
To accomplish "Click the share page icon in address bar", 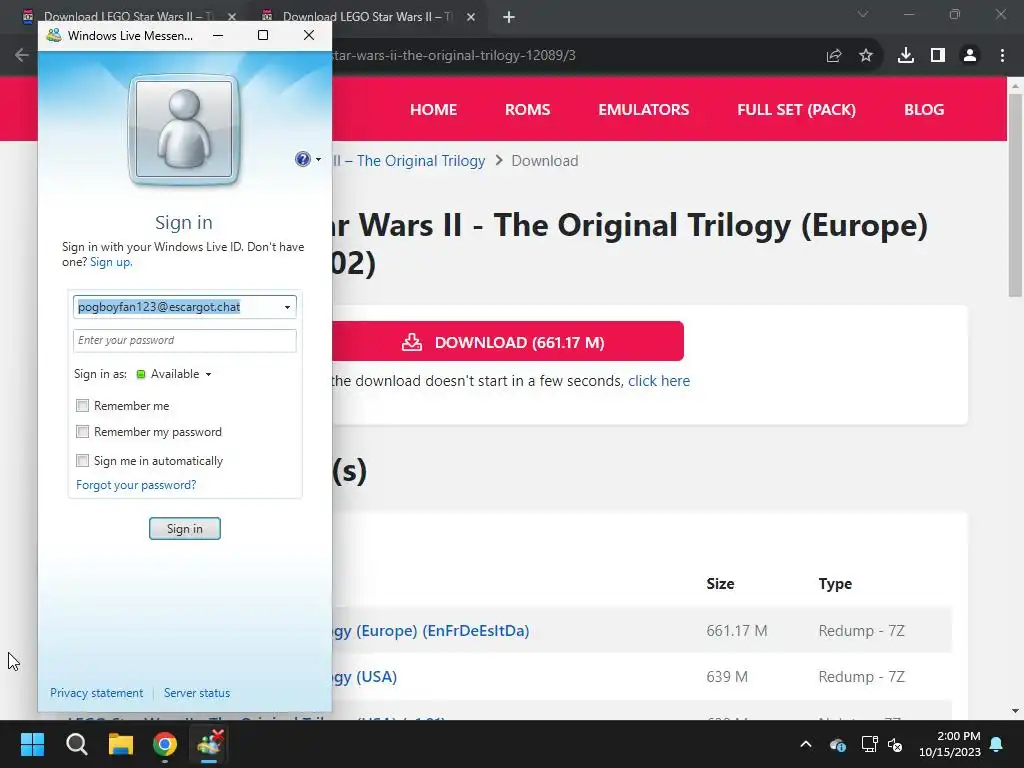I will pos(833,56).
